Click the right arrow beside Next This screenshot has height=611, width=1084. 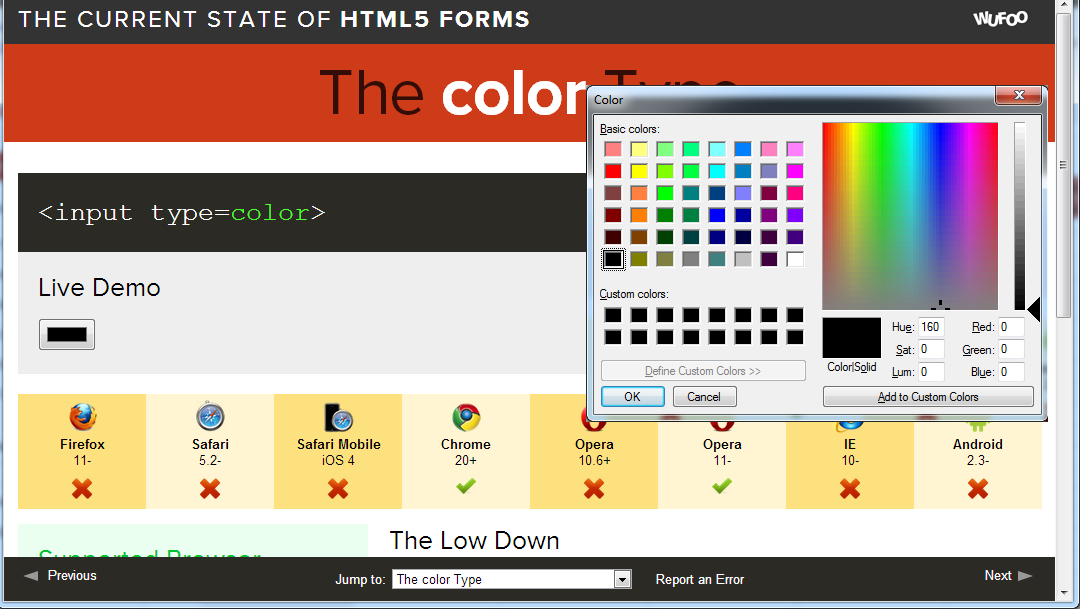point(1025,576)
